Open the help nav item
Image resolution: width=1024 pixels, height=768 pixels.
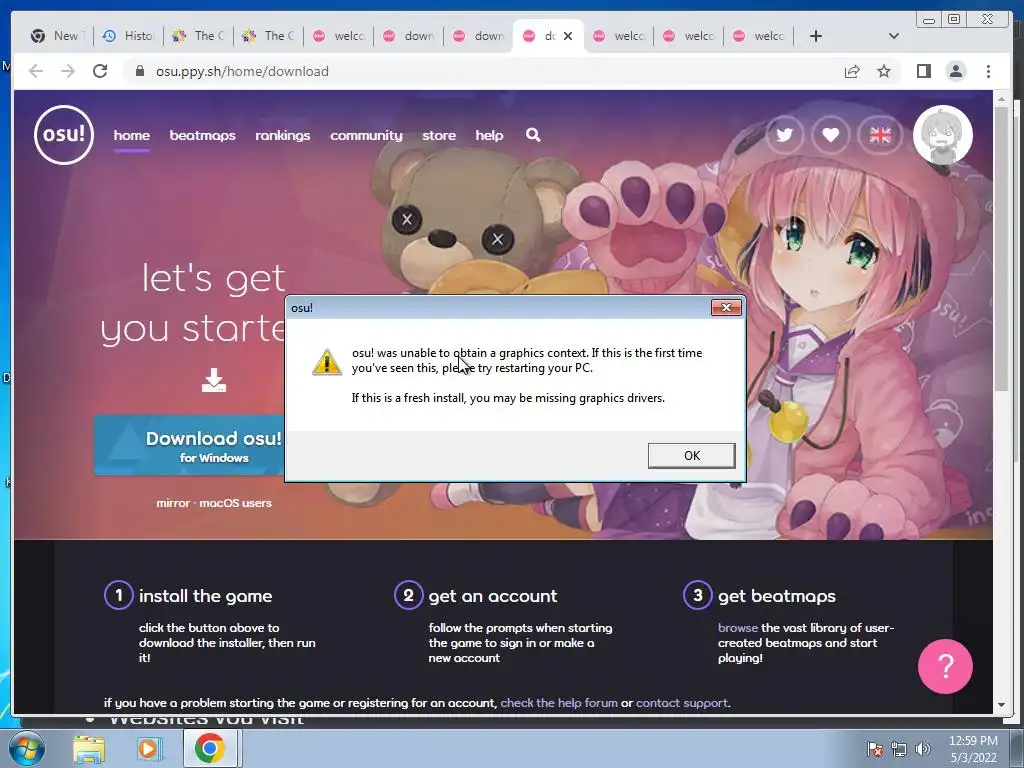(489, 135)
